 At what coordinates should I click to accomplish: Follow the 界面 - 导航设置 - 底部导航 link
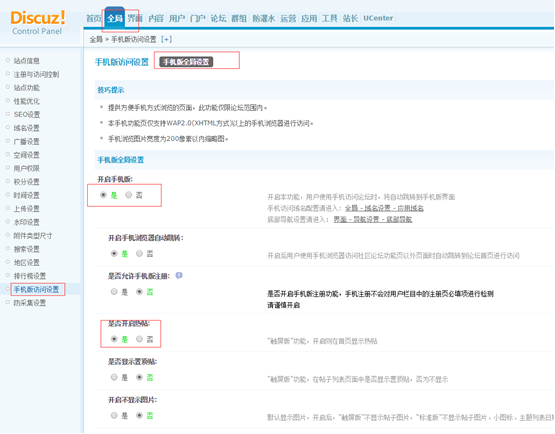coord(373,219)
